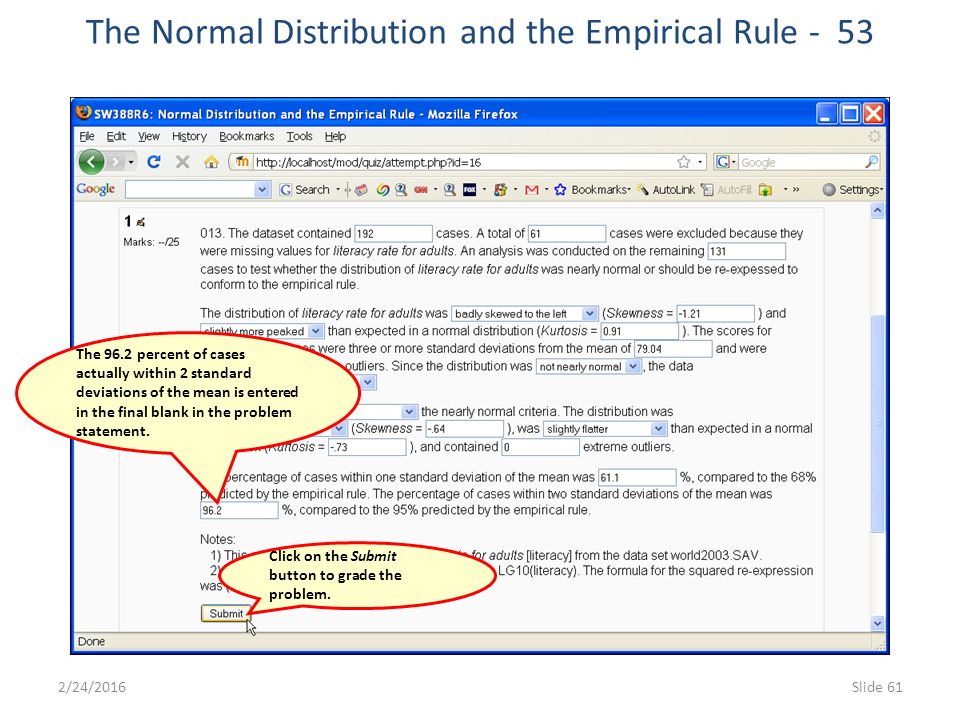This screenshot has height=720, width=960.
Task: Click the vertical scrollbar thumb
Action: pos(877,422)
